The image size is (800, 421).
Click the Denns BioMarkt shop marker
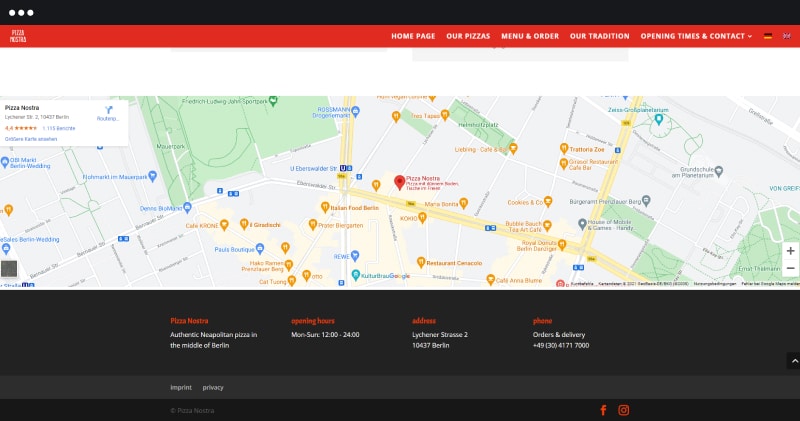(187, 207)
